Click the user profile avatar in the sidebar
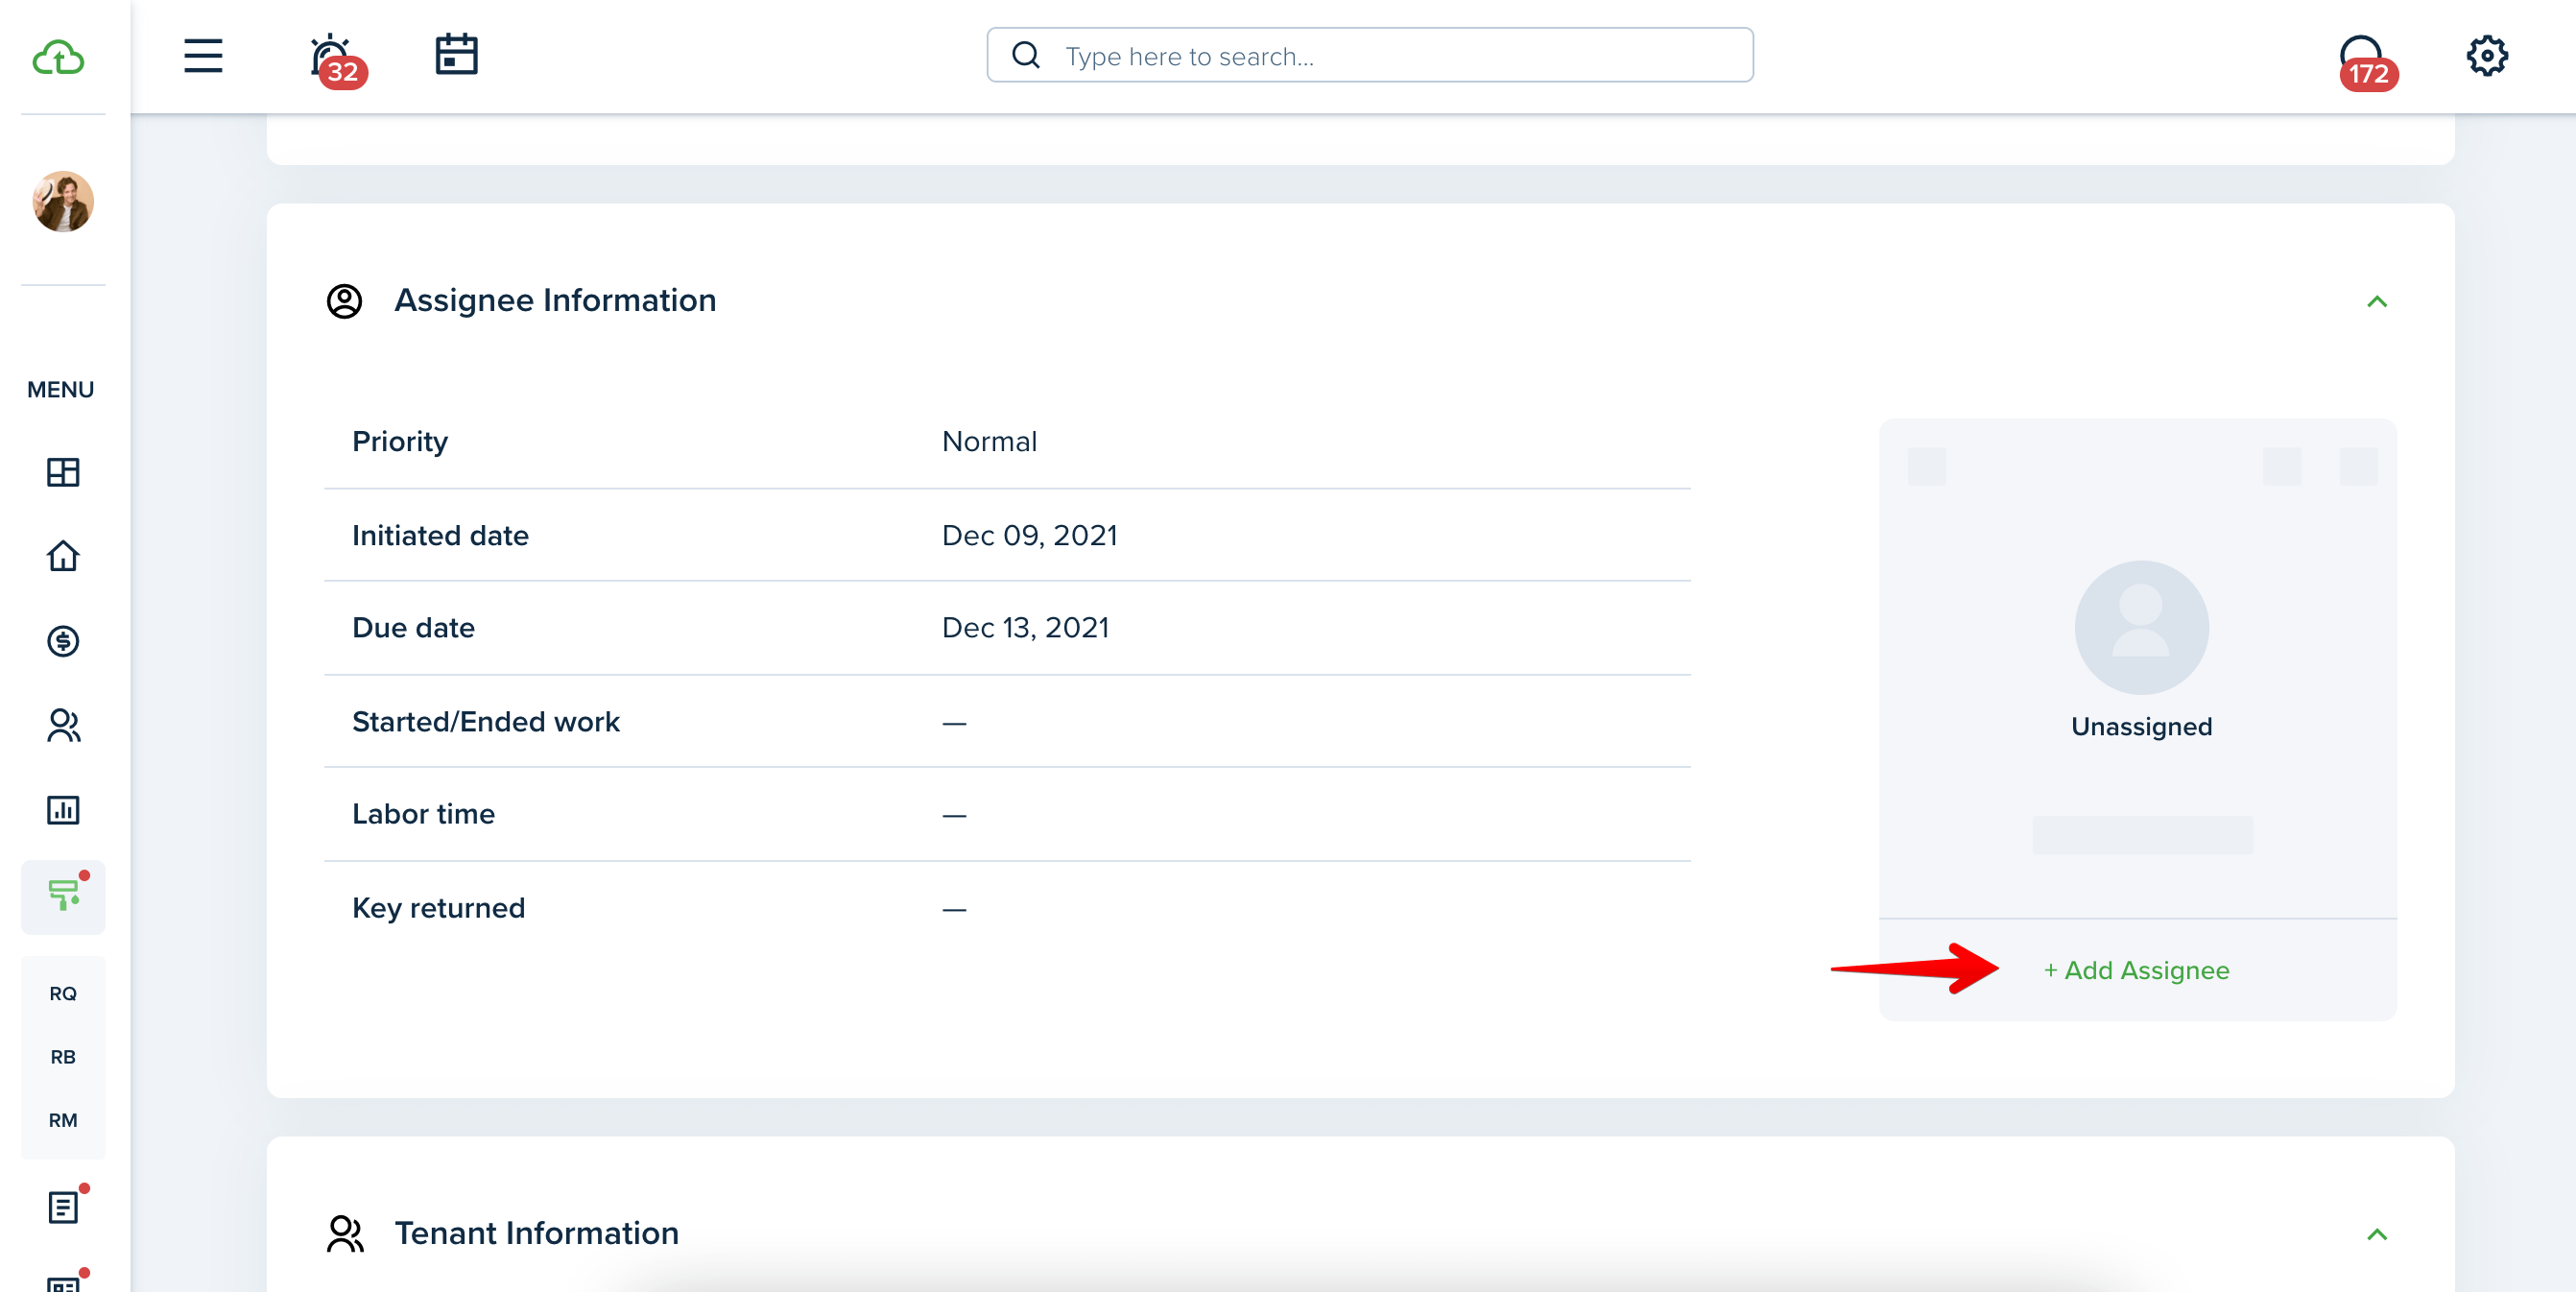 63,201
